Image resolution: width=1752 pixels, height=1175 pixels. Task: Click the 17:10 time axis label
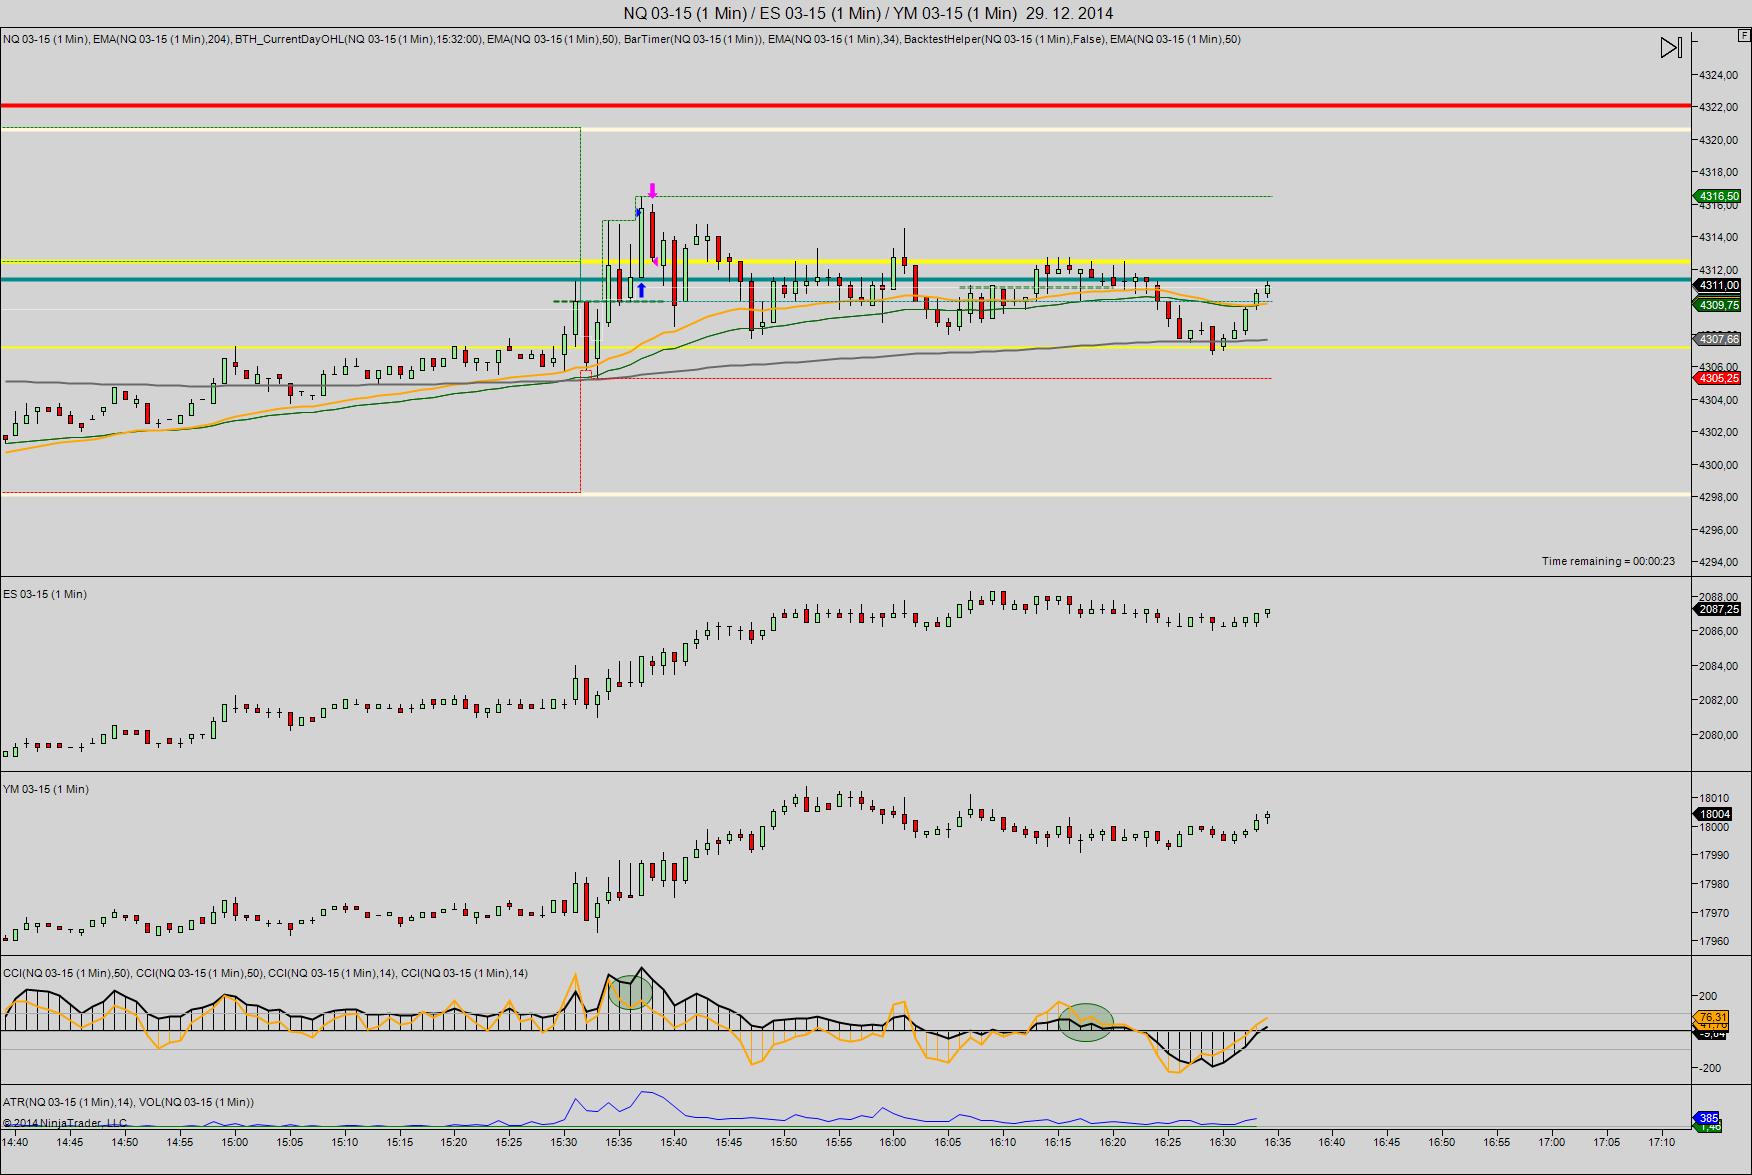click(1661, 1142)
